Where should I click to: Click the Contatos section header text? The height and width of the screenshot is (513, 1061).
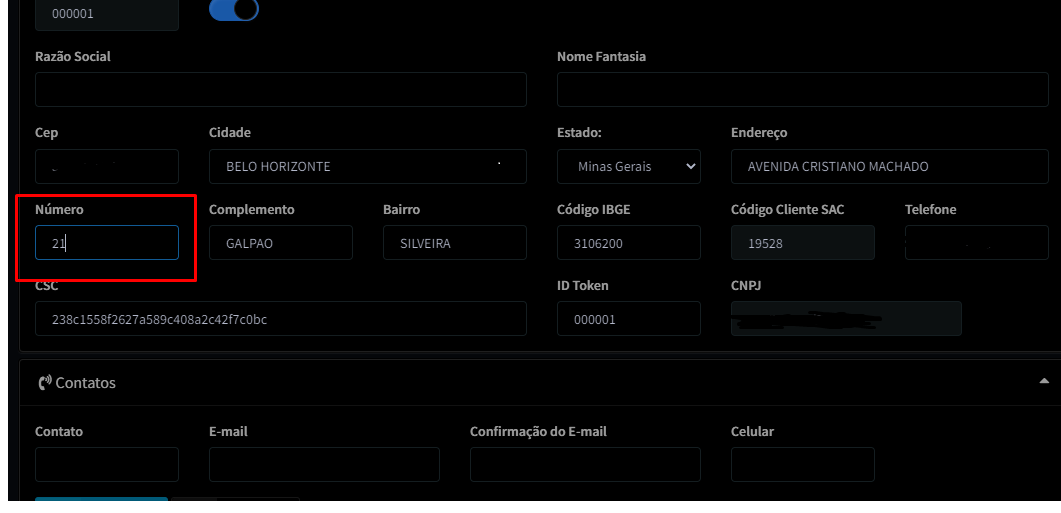(x=85, y=383)
